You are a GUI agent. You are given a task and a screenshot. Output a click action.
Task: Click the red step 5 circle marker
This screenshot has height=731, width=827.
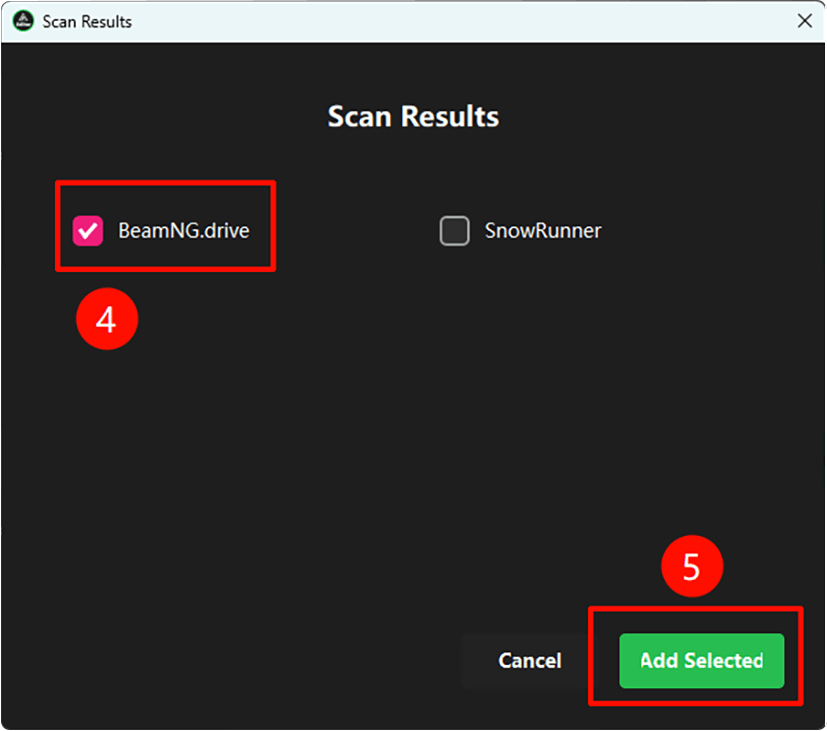click(692, 567)
